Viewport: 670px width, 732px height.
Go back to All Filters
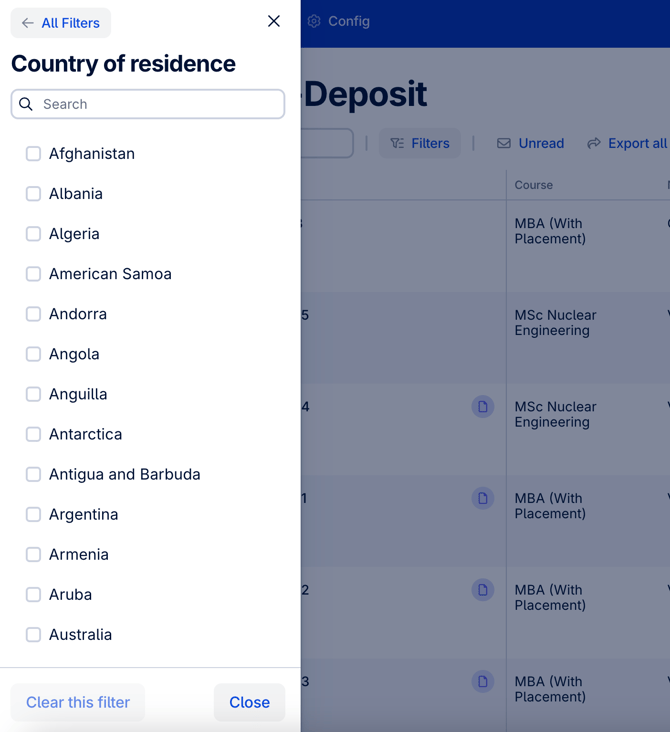click(61, 23)
